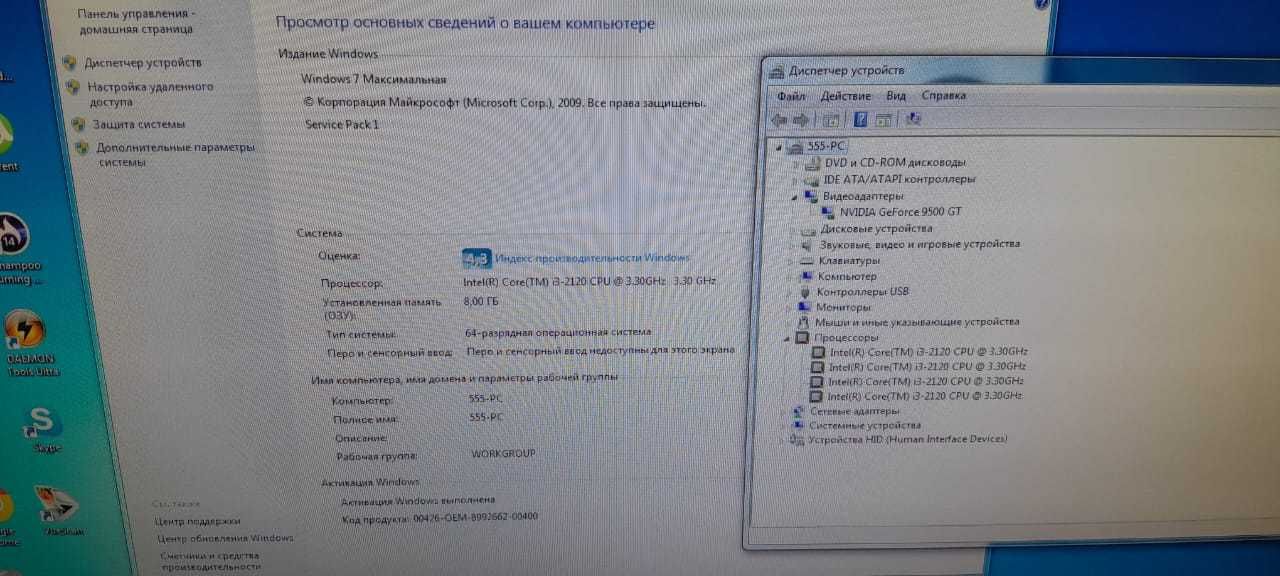Expand the Сетевые адаптеры node
The width and height of the screenshot is (1280, 576).
(783, 411)
